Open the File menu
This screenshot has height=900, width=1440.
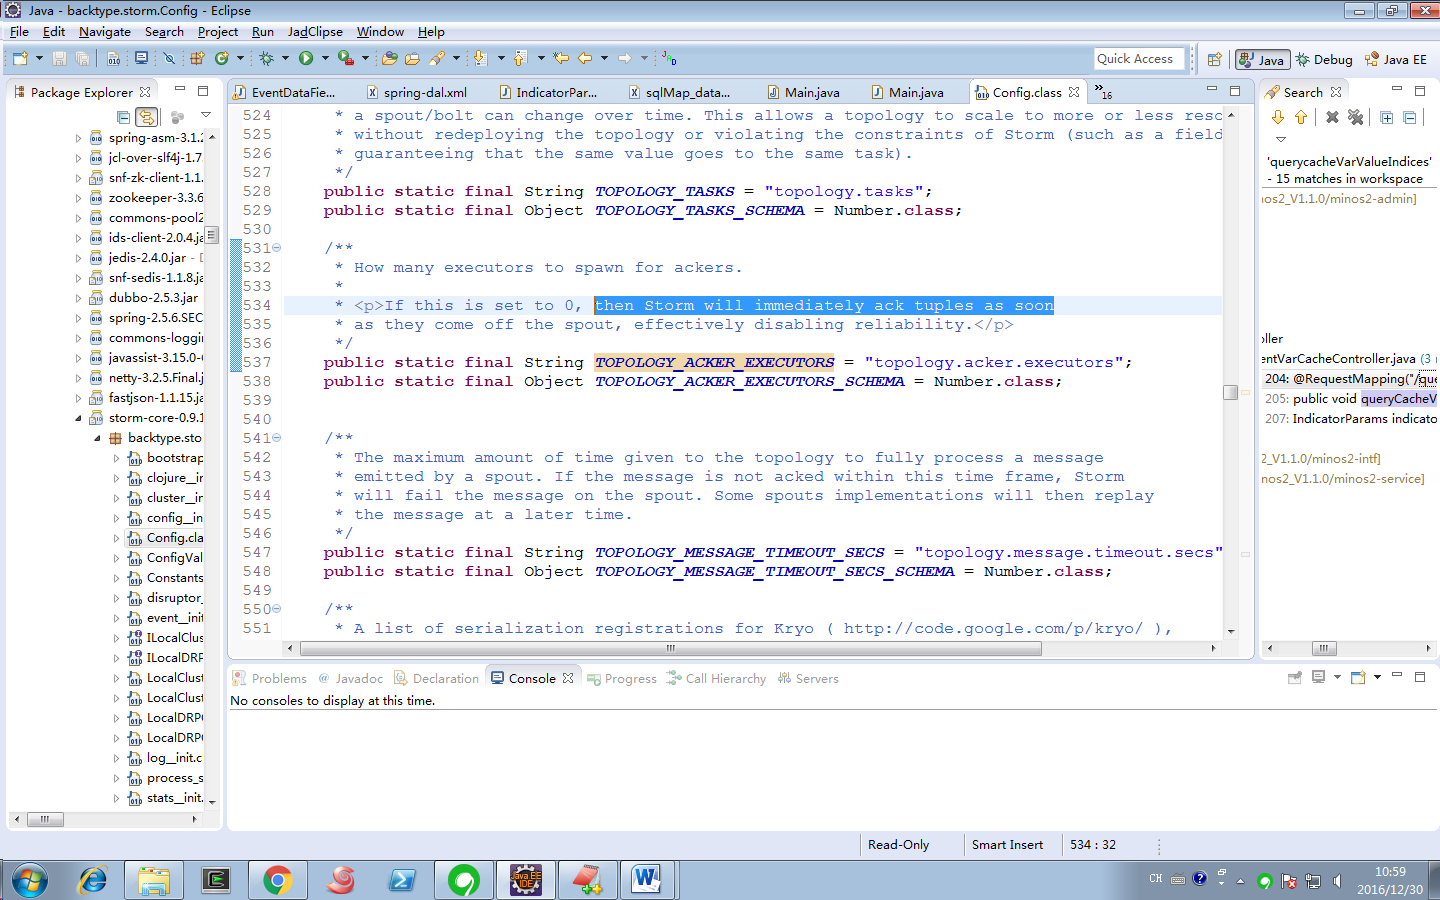point(19,32)
